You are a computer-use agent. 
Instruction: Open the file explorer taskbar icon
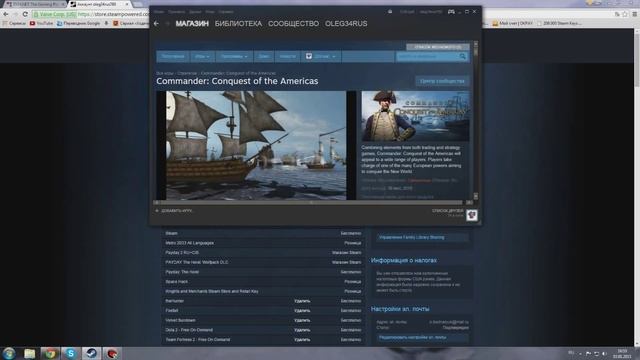click(29, 353)
